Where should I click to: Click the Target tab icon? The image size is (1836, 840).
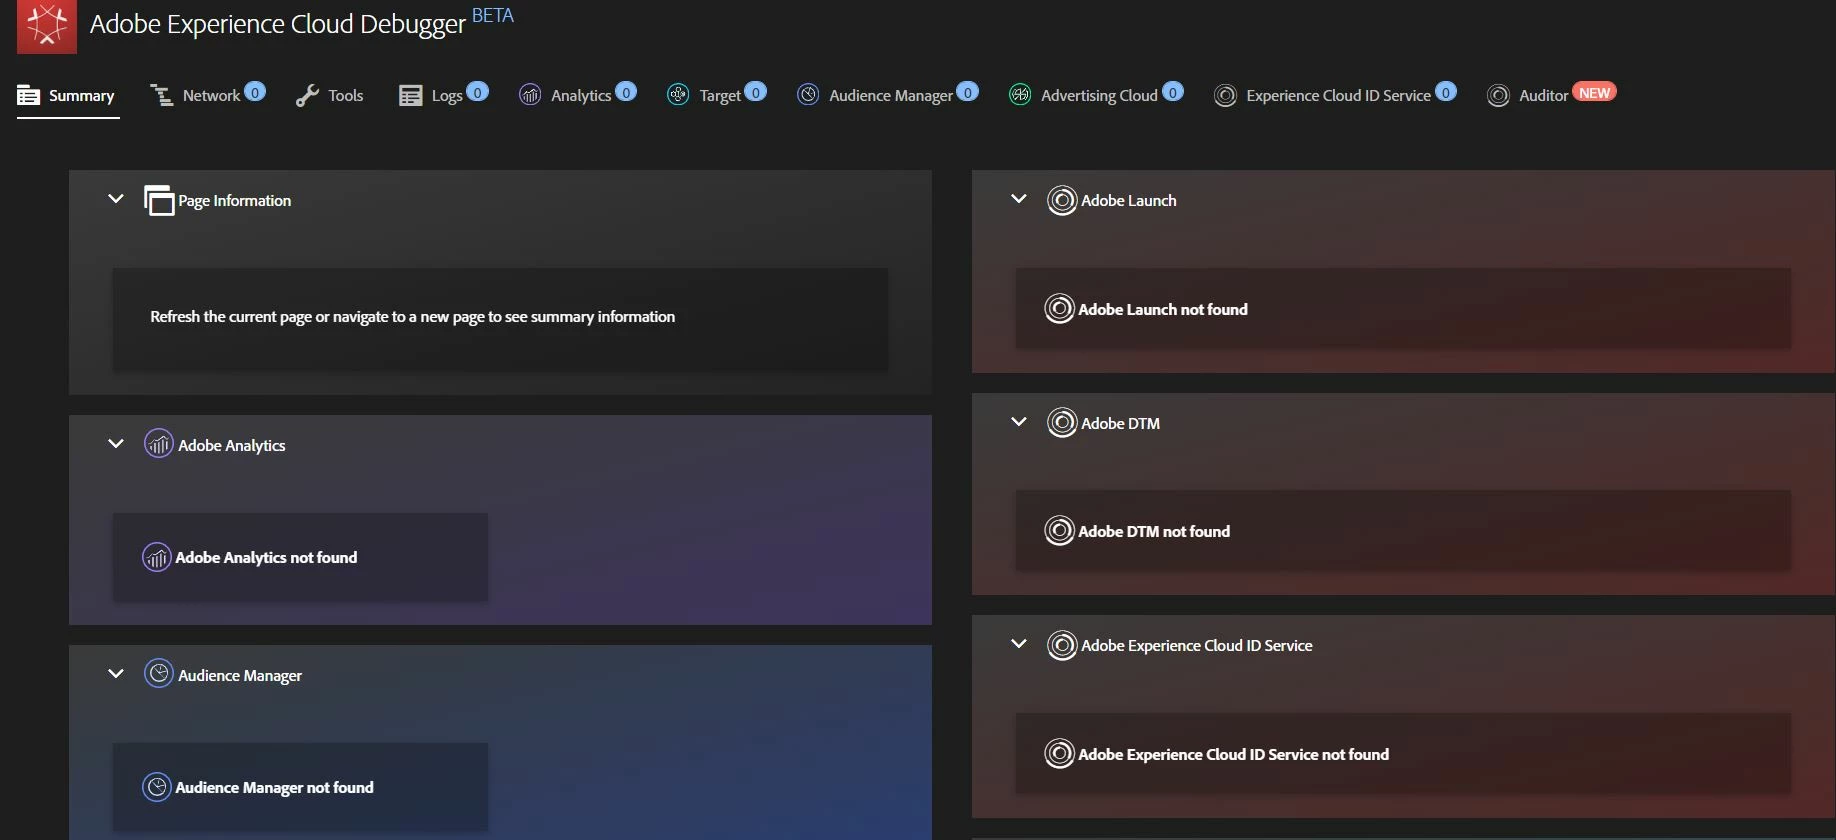click(x=678, y=95)
